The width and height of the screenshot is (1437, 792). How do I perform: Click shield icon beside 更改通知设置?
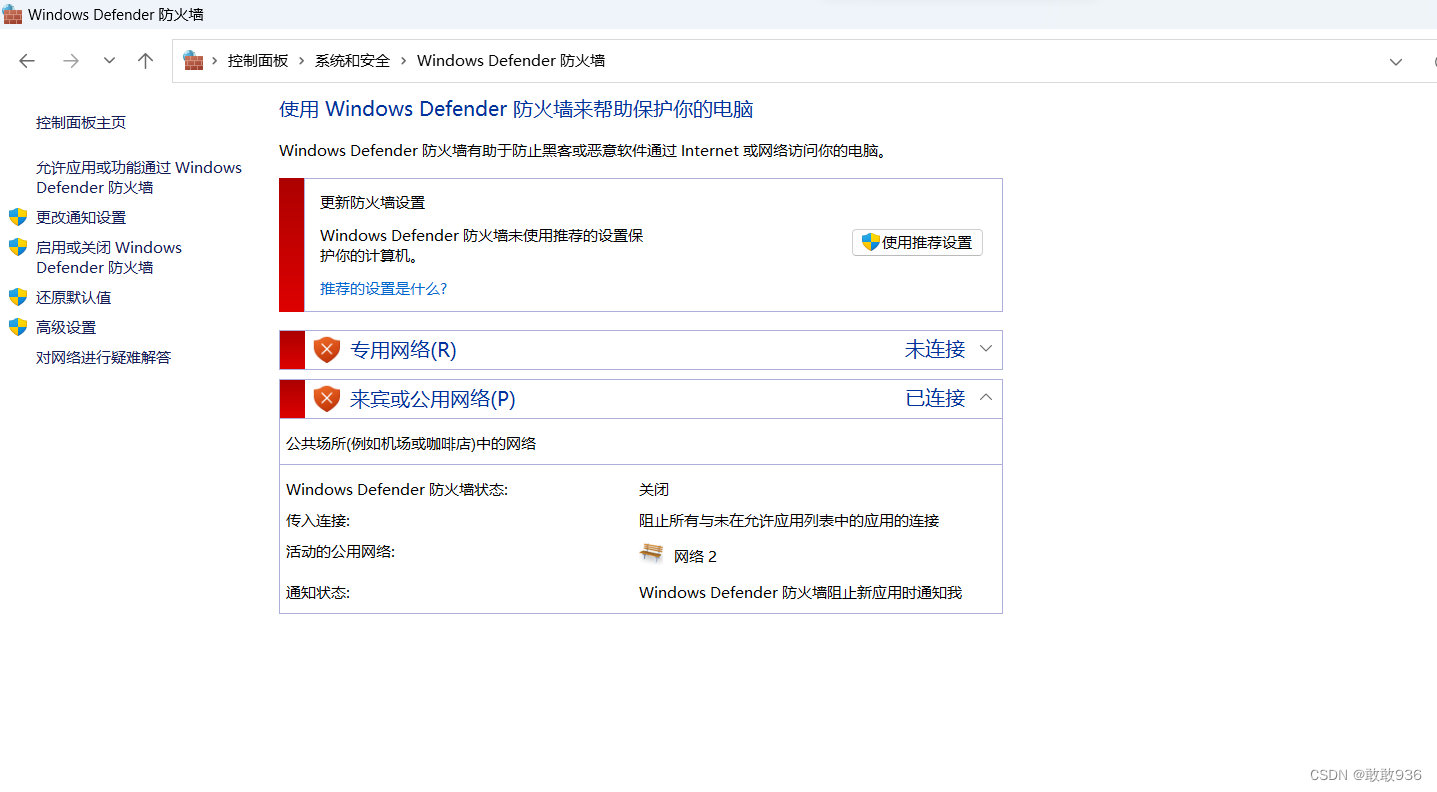tap(18, 217)
